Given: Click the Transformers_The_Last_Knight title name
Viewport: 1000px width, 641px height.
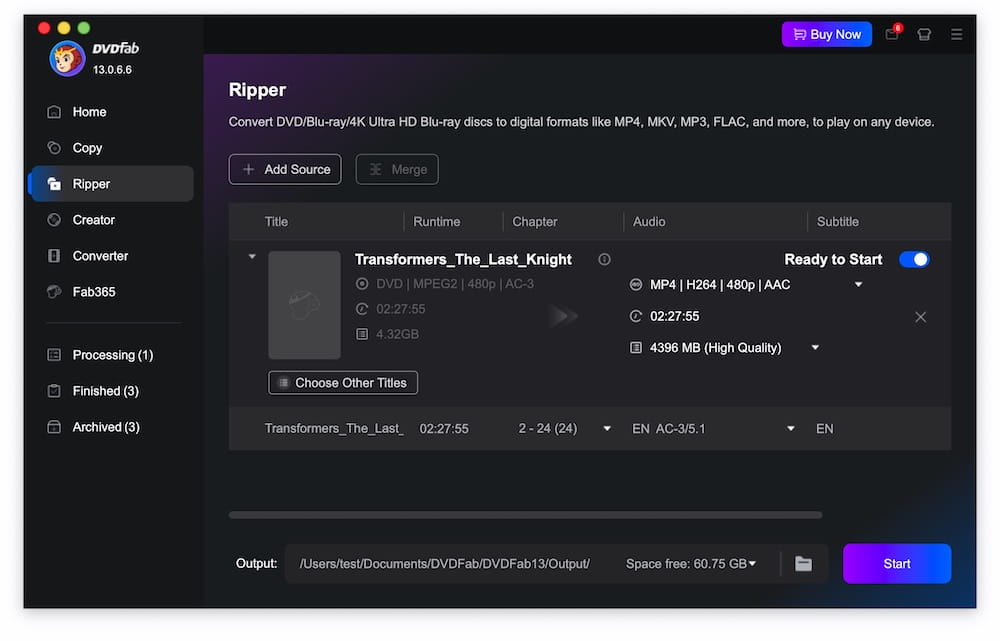Looking at the screenshot, I should [x=463, y=260].
